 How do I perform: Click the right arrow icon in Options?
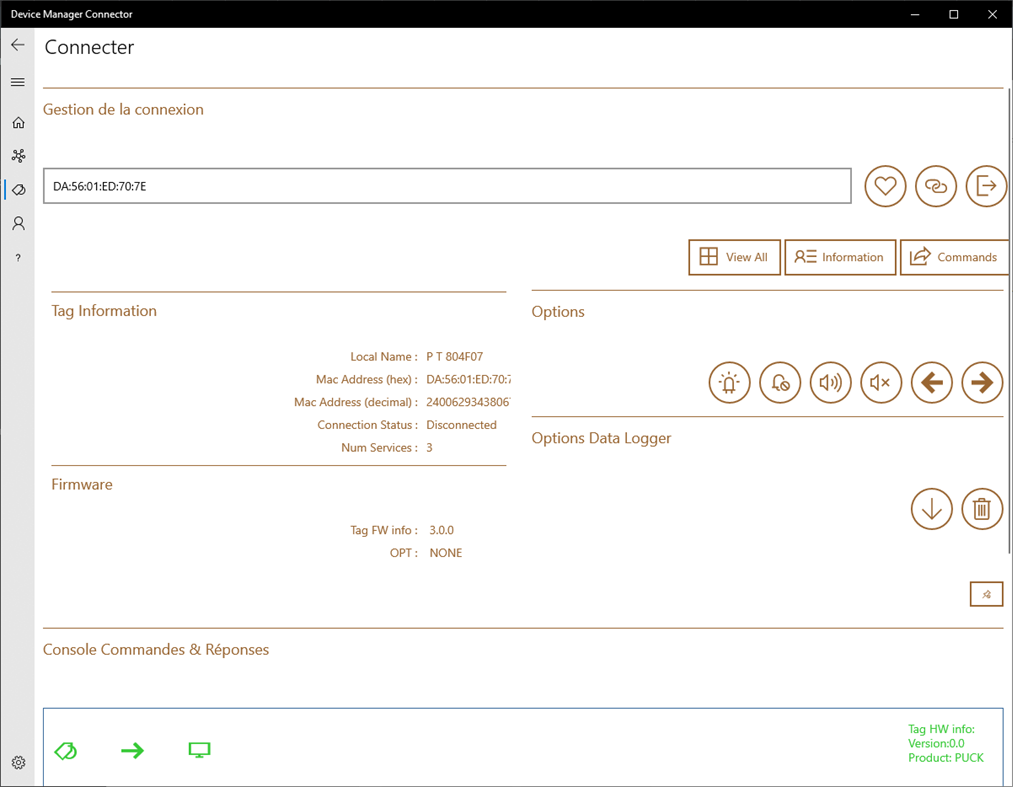click(x=982, y=382)
